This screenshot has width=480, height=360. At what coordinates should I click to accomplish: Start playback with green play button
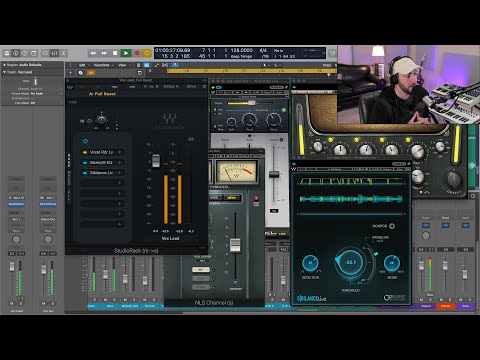[x=126, y=53]
